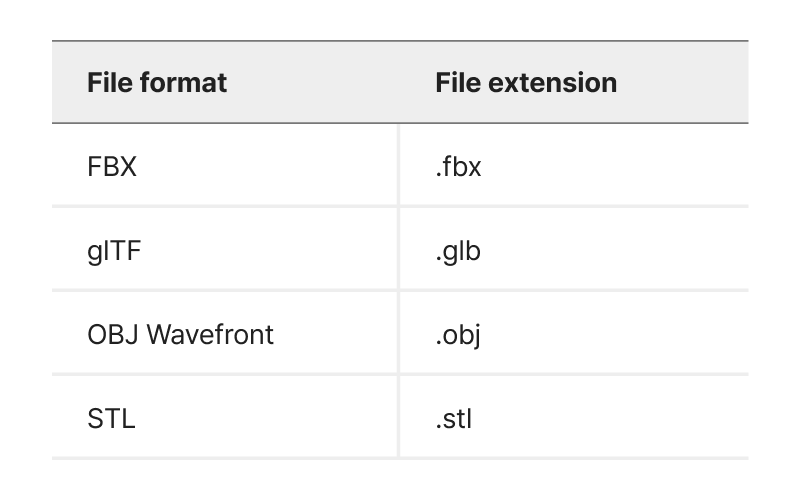Click the dark top border above the header
Screen dimensions: 800x500
click(400, 41)
